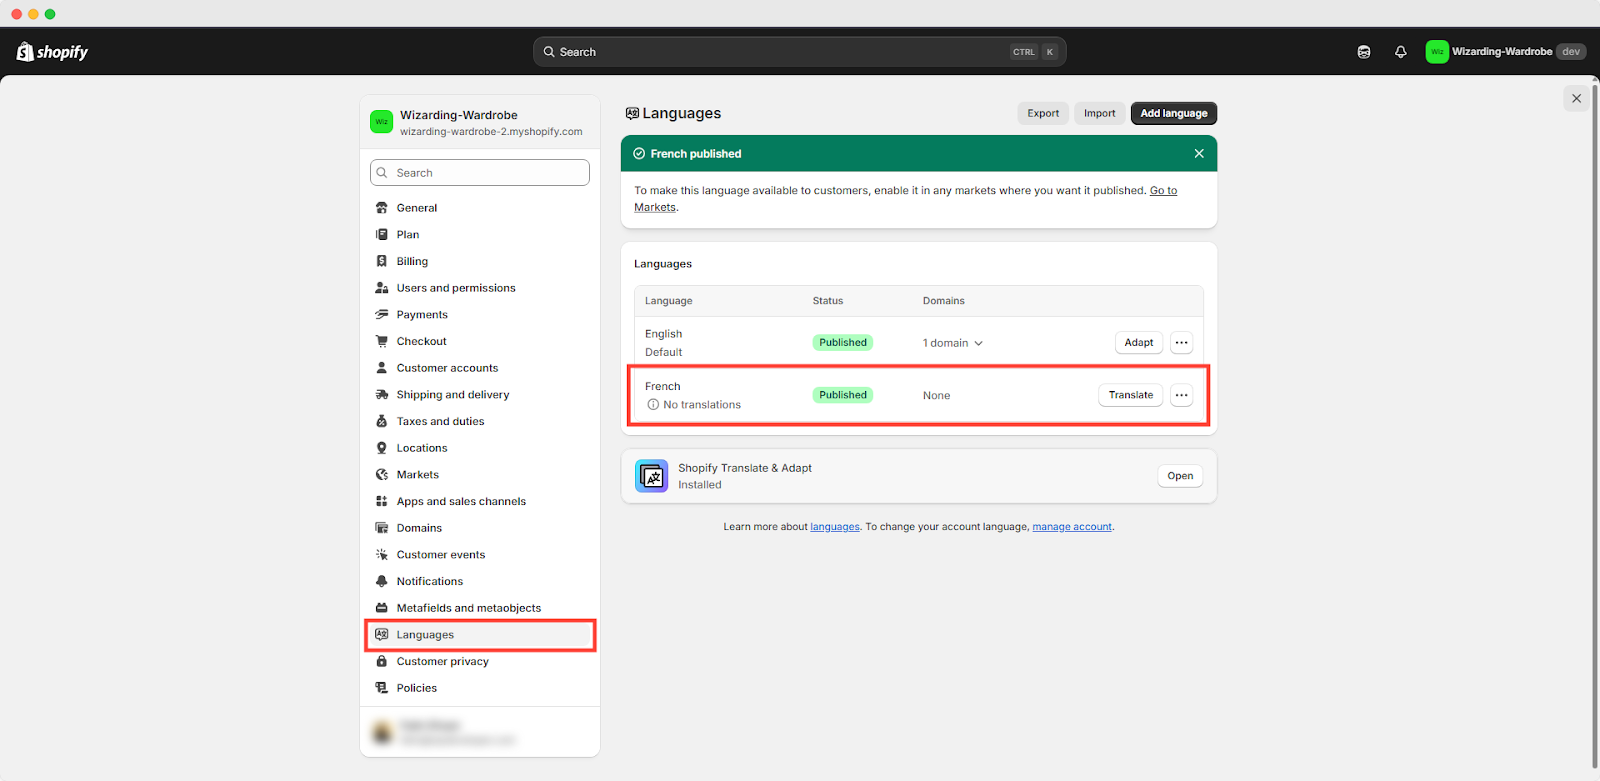Image resolution: width=1600 pixels, height=781 pixels.
Task: Click the Customer accounts icon
Action: pyautogui.click(x=382, y=368)
